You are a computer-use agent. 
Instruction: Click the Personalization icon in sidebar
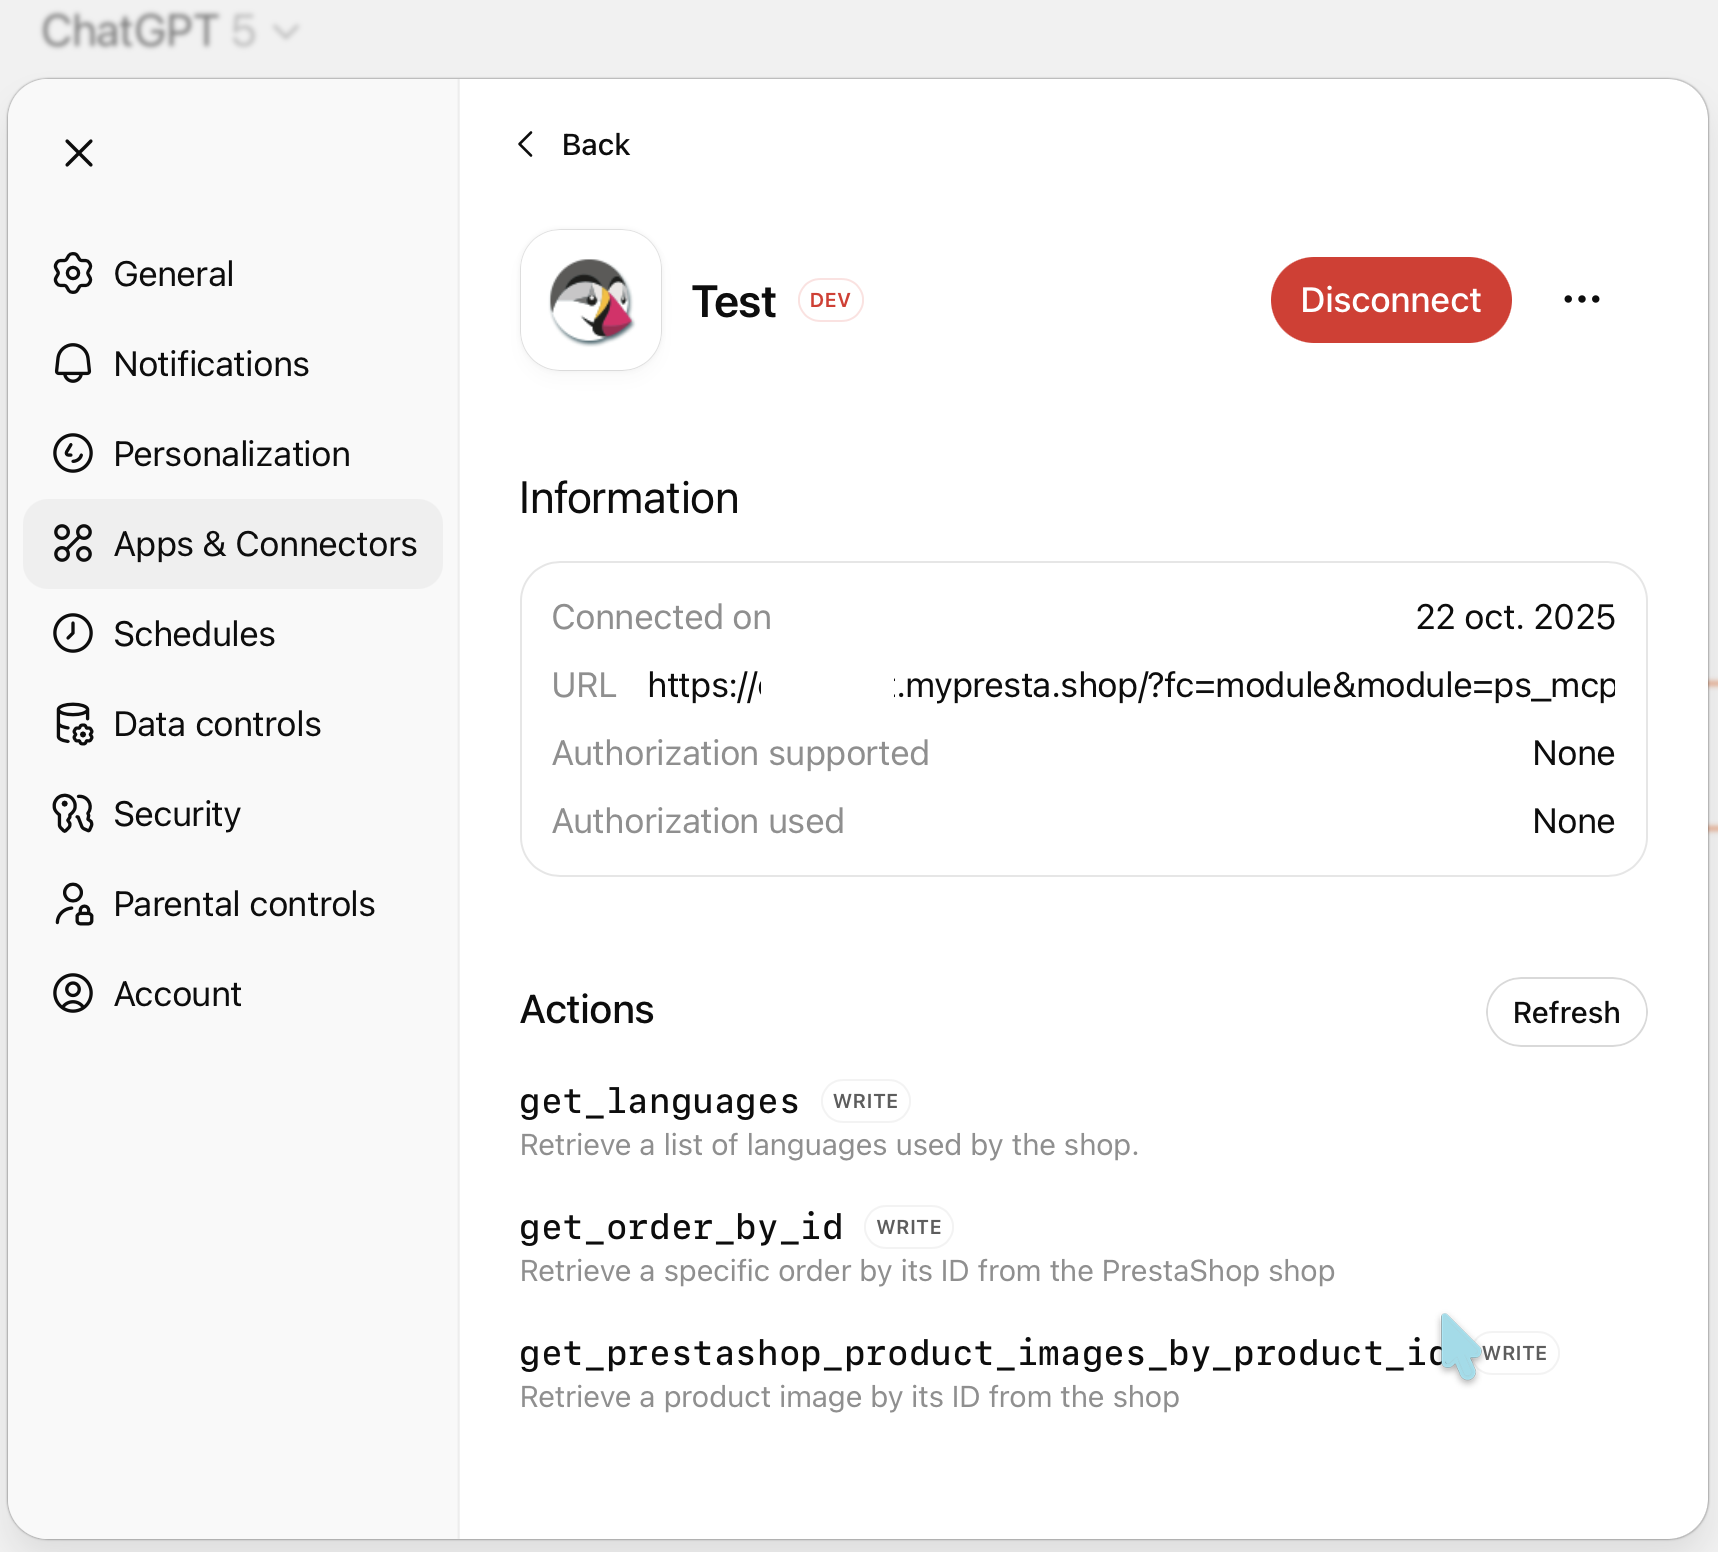[x=73, y=454]
